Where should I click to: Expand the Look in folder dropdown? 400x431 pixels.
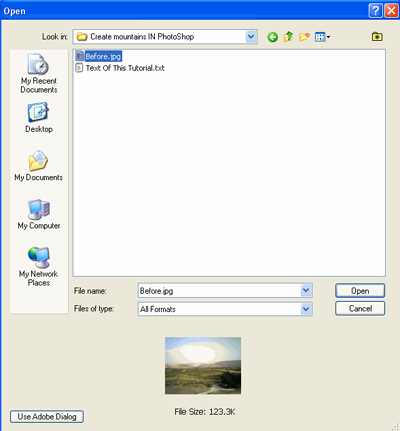tap(251, 37)
